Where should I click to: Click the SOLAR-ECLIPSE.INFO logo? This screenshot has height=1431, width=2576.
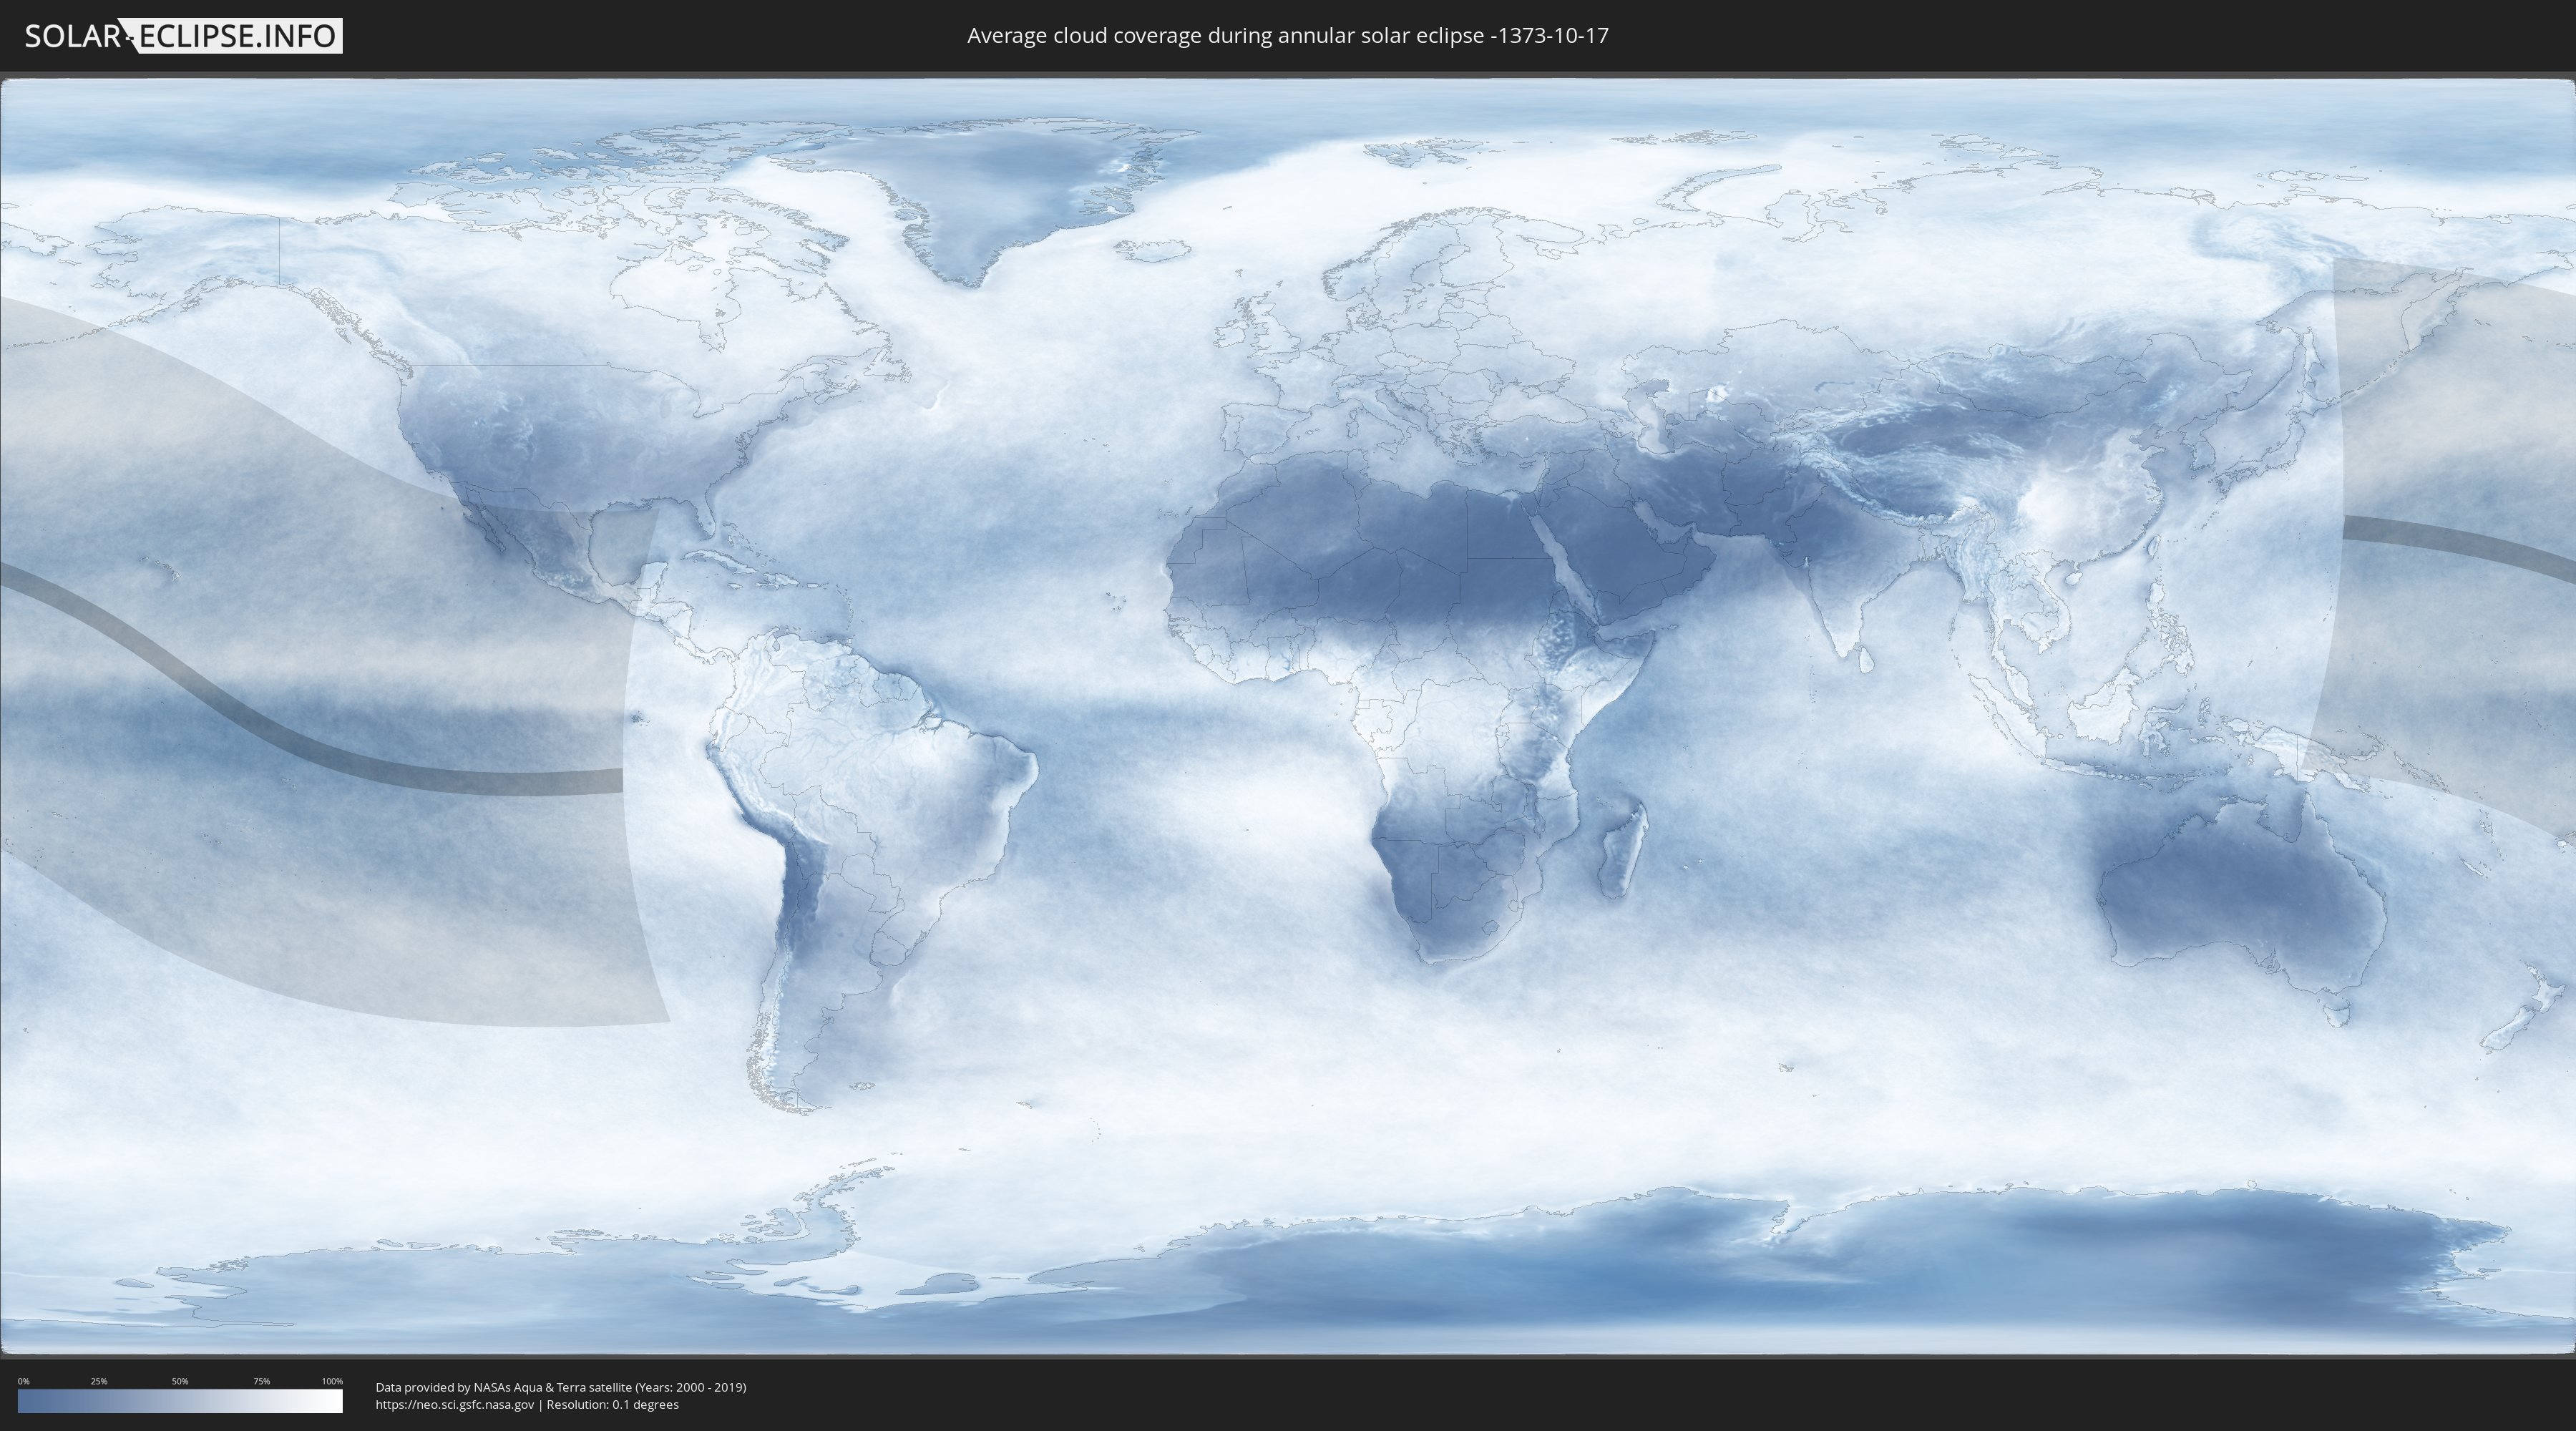[x=183, y=36]
